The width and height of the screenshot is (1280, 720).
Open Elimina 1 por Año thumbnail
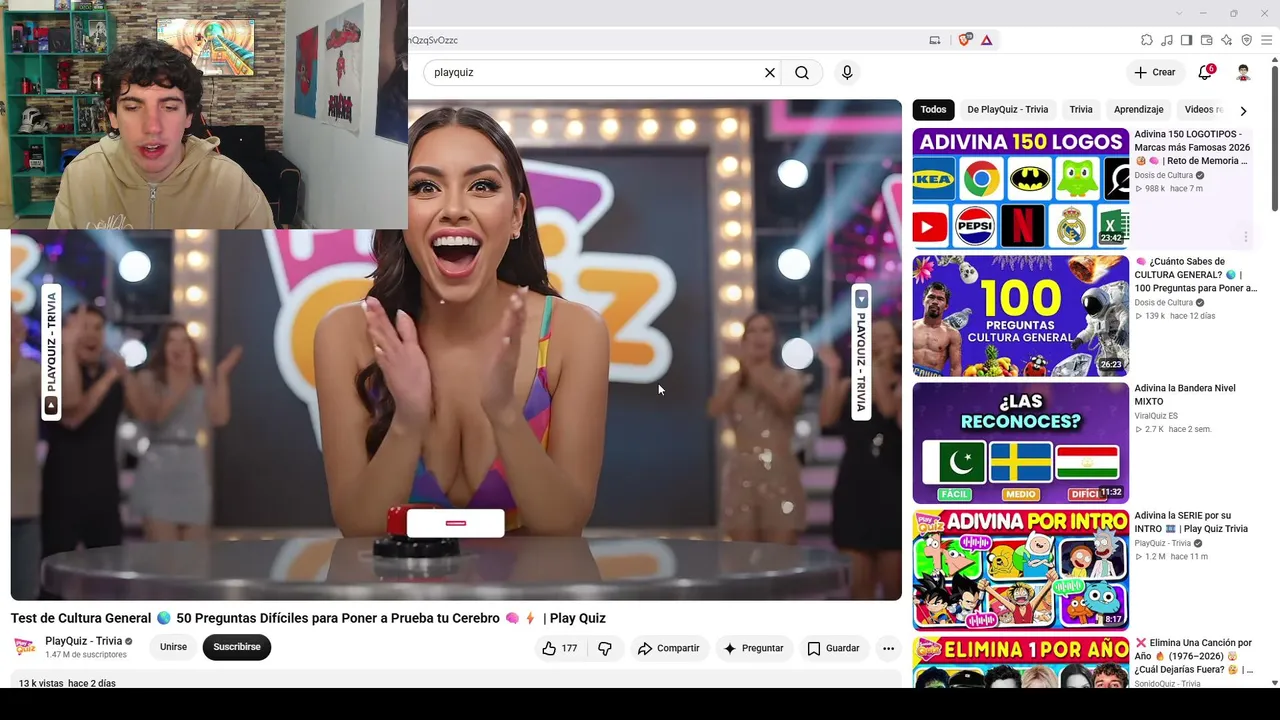pos(1020,662)
